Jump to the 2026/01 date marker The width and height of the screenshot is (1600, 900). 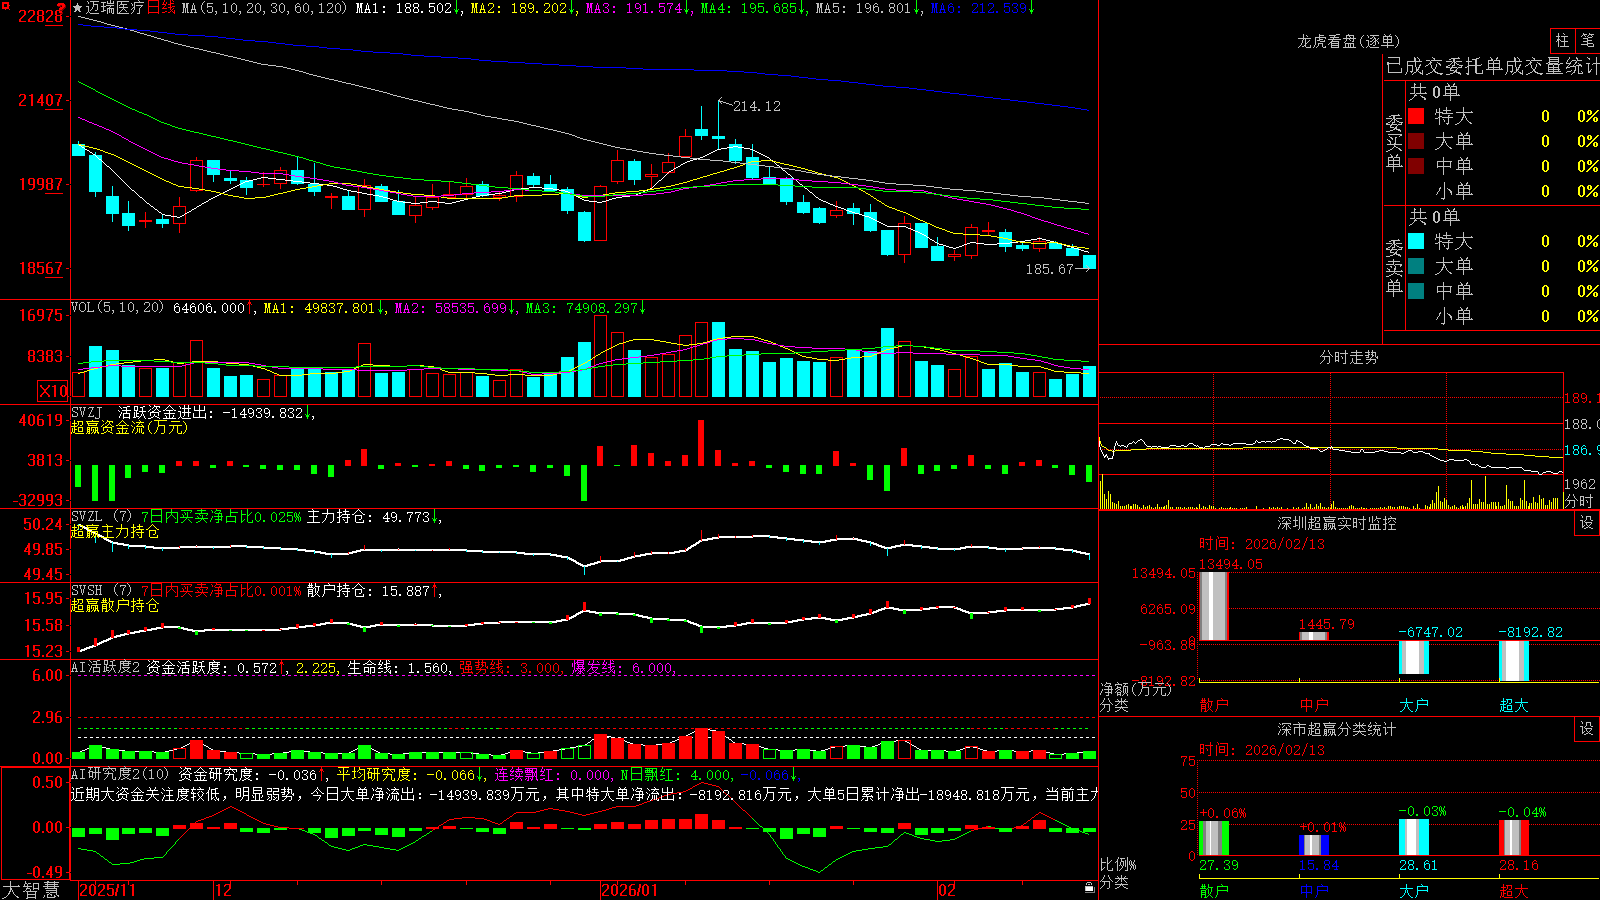pyautogui.click(x=629, y=890)
